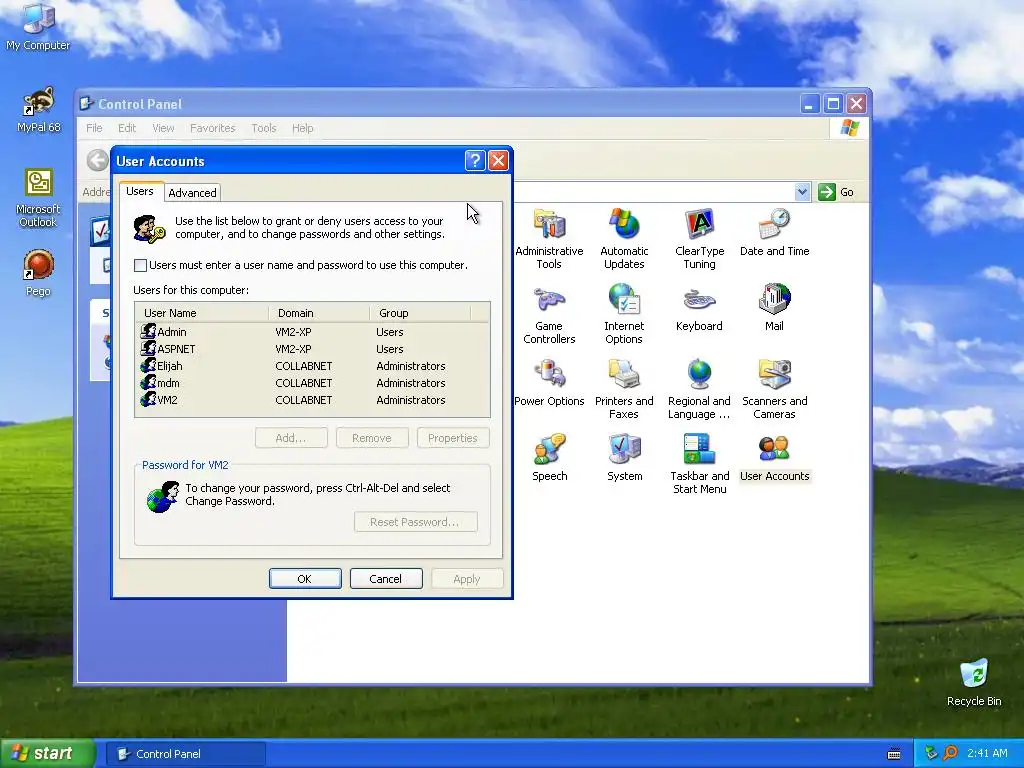Select User Accounts icon in Control Panel
This screenshot has width=1024, height=768.
tap(775, 458)
